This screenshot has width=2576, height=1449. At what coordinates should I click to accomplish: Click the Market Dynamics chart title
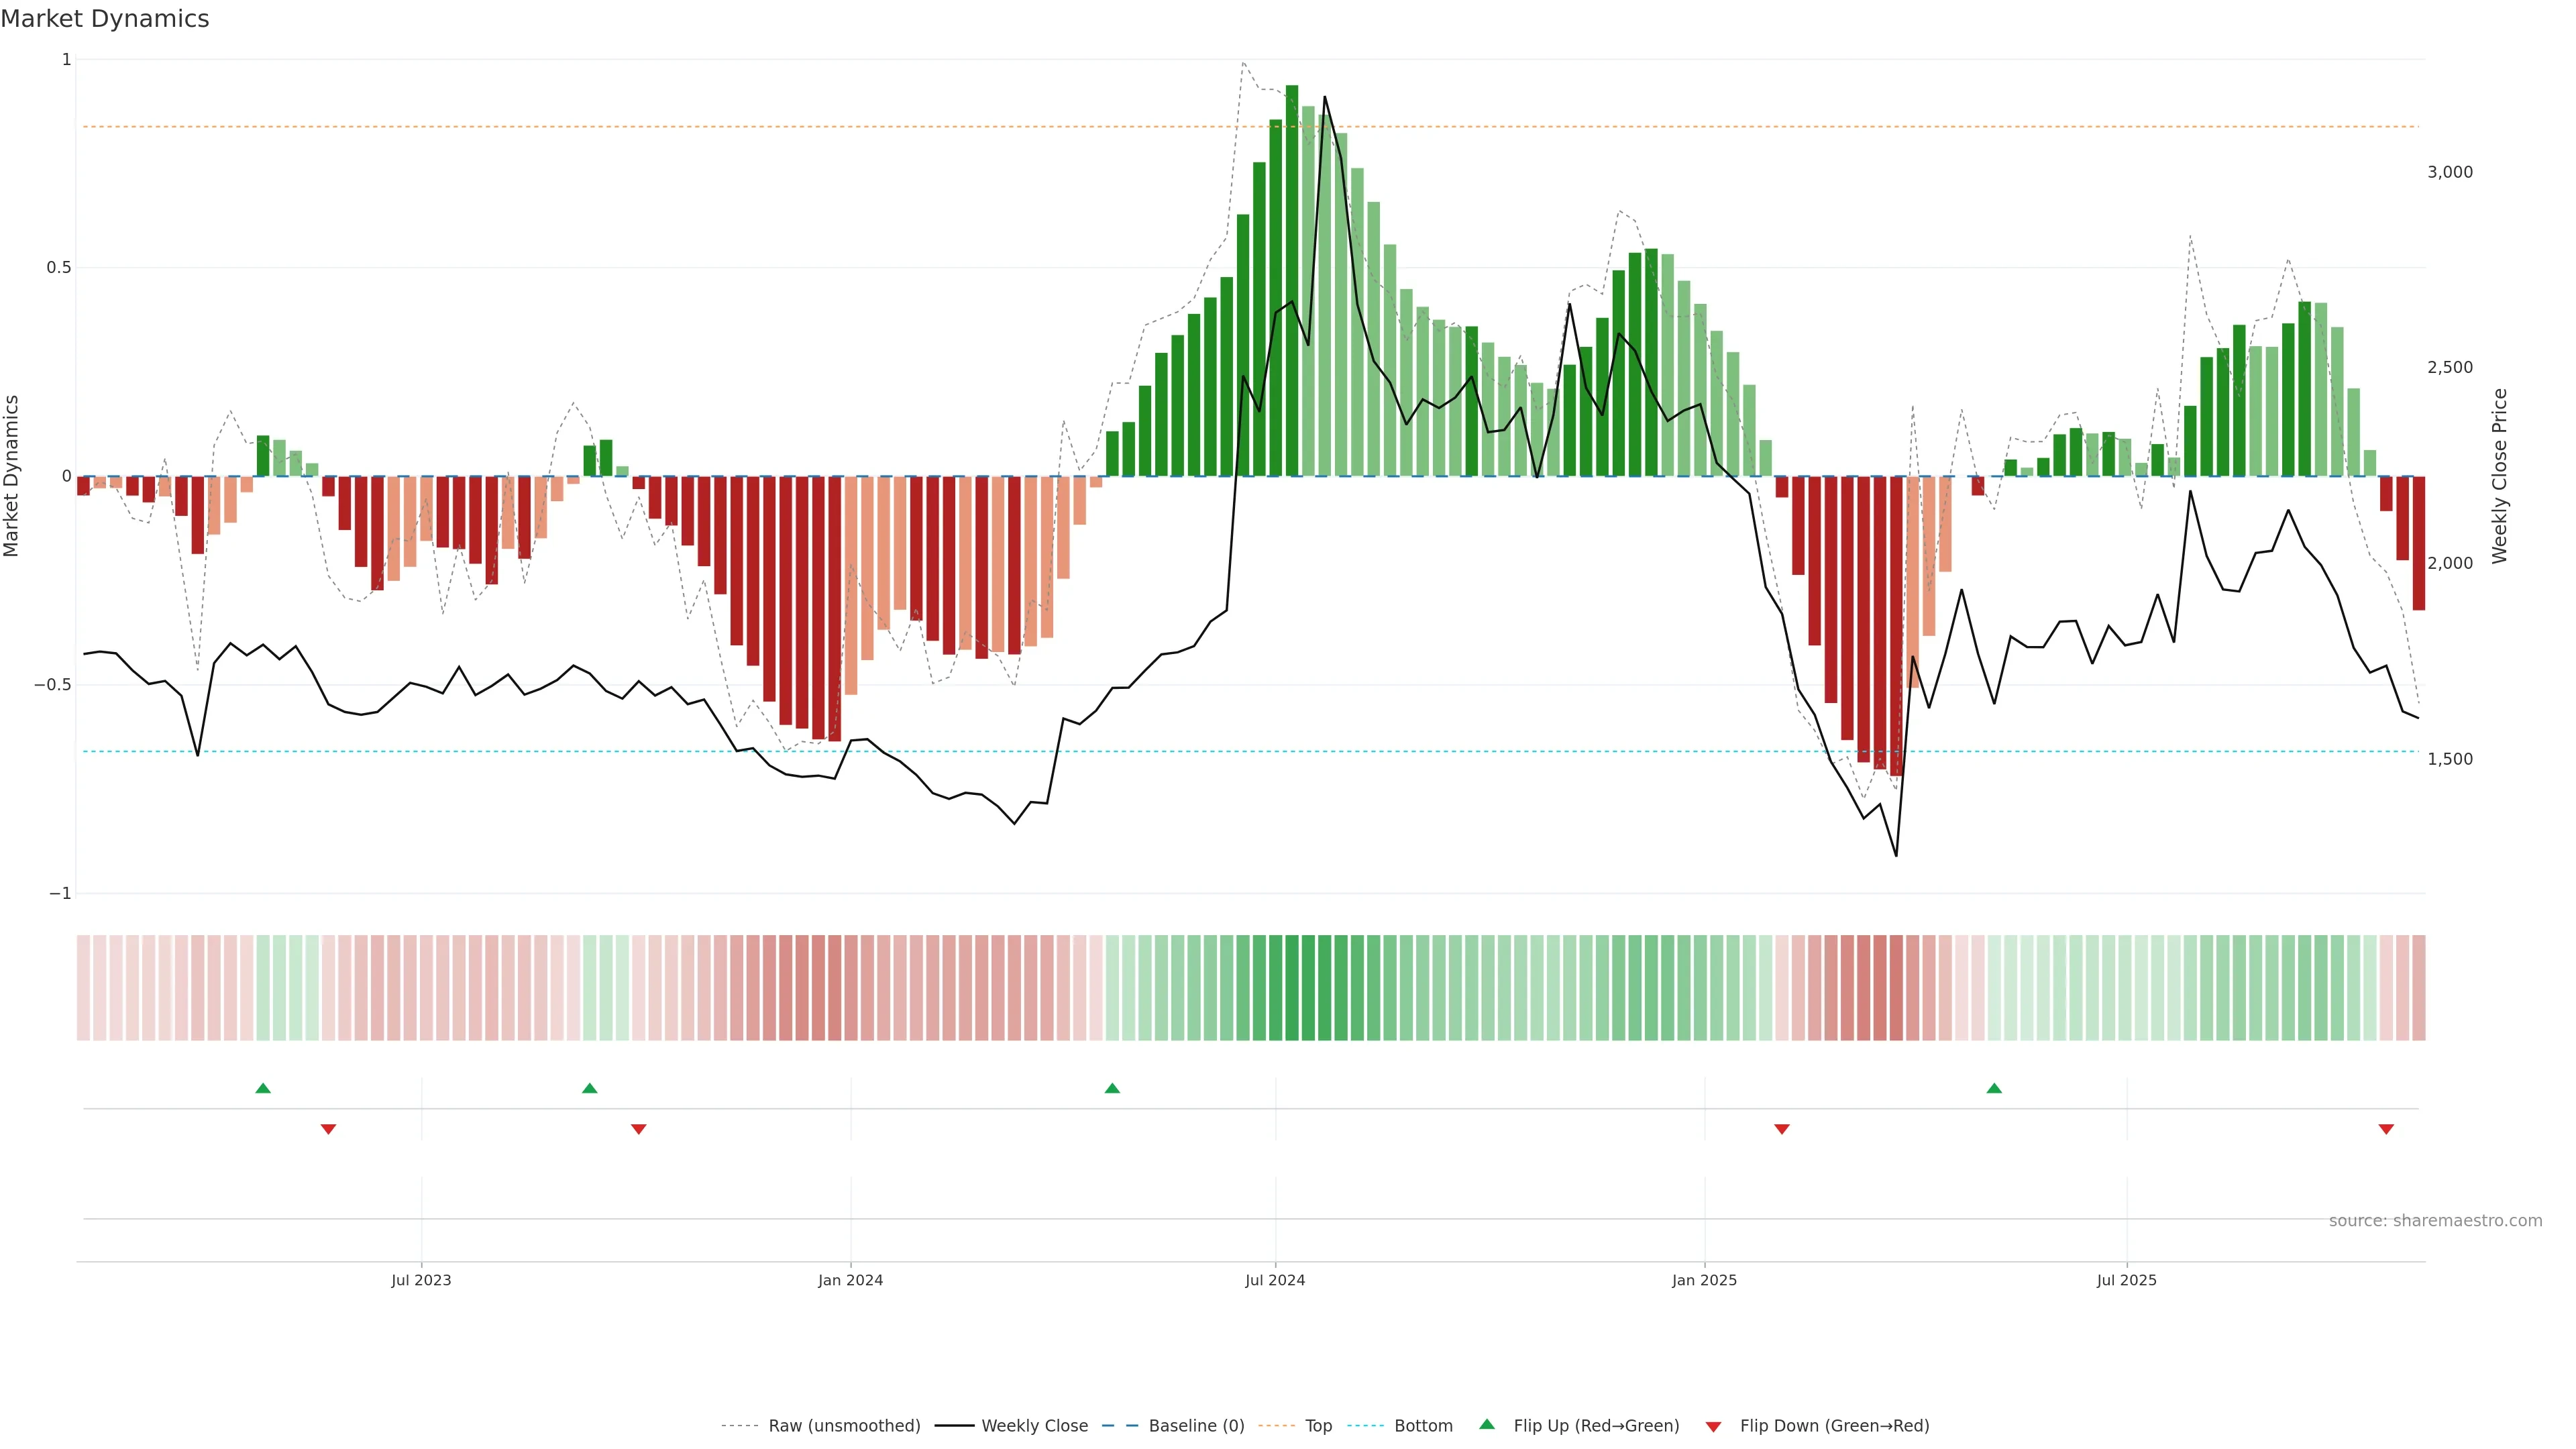click(x=105, y=19)
